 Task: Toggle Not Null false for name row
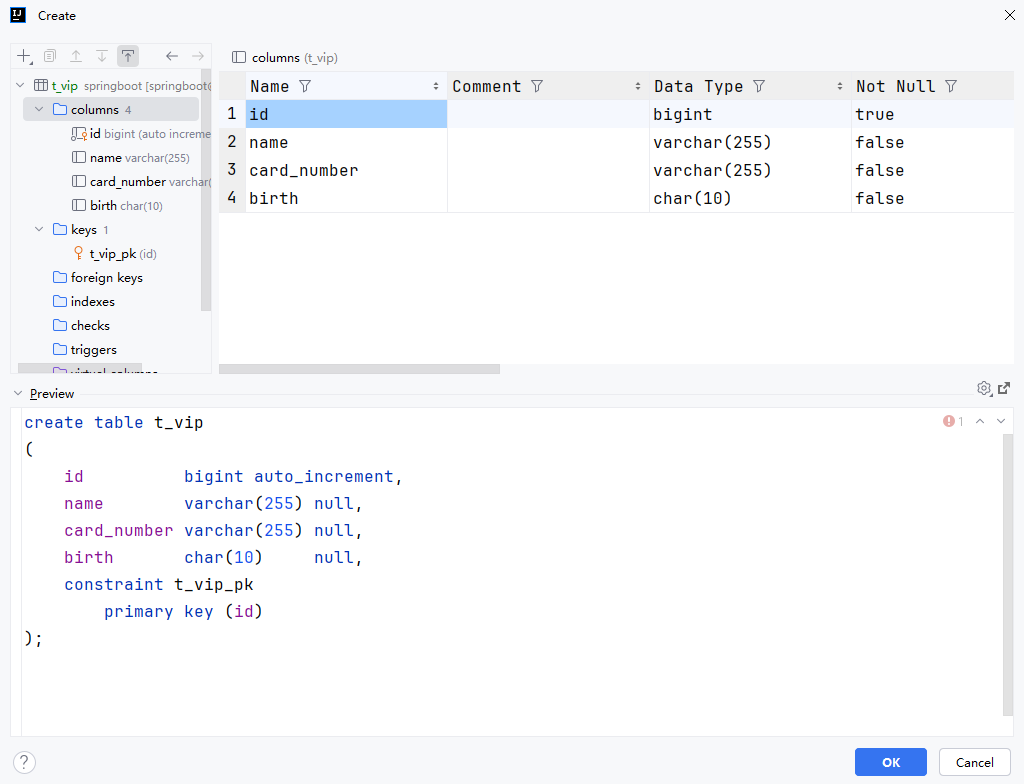point(880,143)
